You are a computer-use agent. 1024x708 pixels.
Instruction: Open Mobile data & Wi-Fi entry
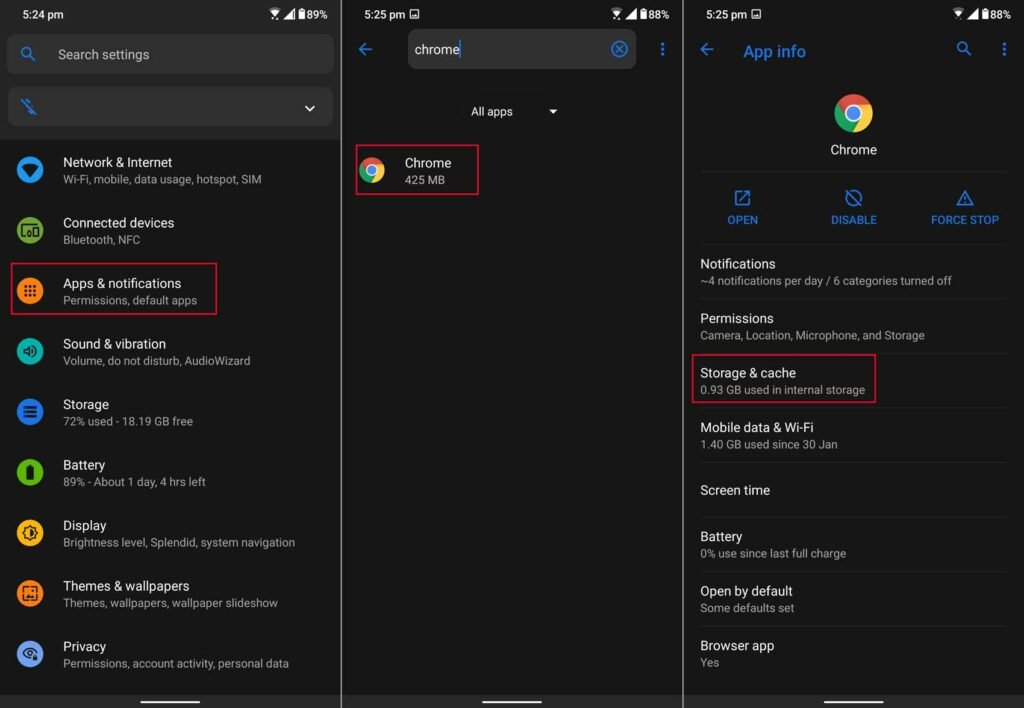pyautogui.click(x=854, y=436)
